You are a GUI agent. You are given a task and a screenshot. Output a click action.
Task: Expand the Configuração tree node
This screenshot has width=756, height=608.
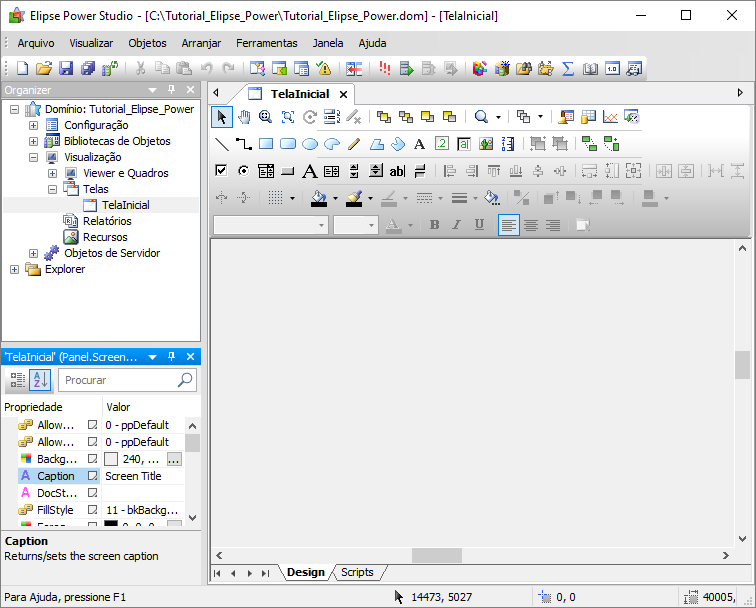click(x=33, y=125)
